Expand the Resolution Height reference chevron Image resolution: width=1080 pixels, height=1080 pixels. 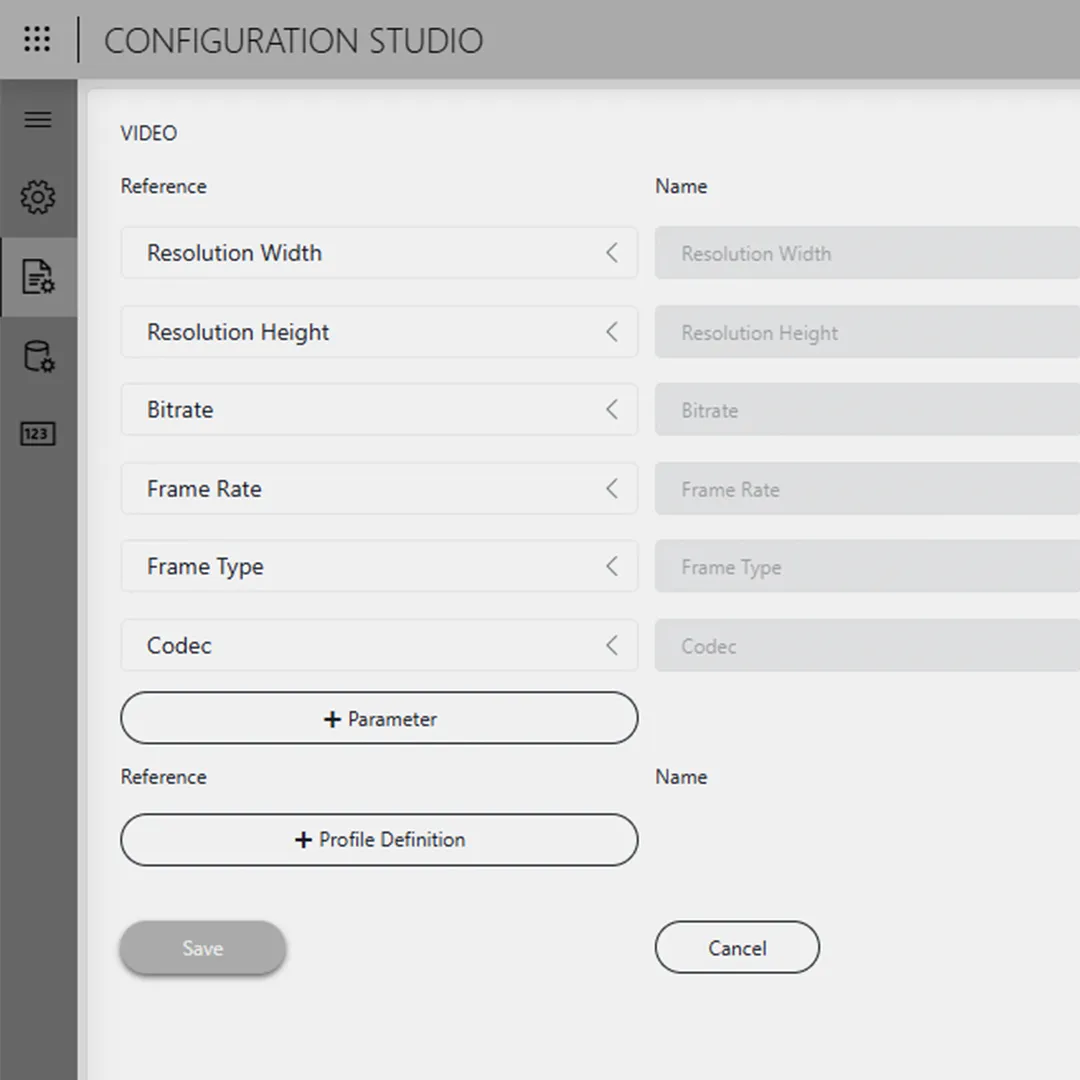(612, 332)
